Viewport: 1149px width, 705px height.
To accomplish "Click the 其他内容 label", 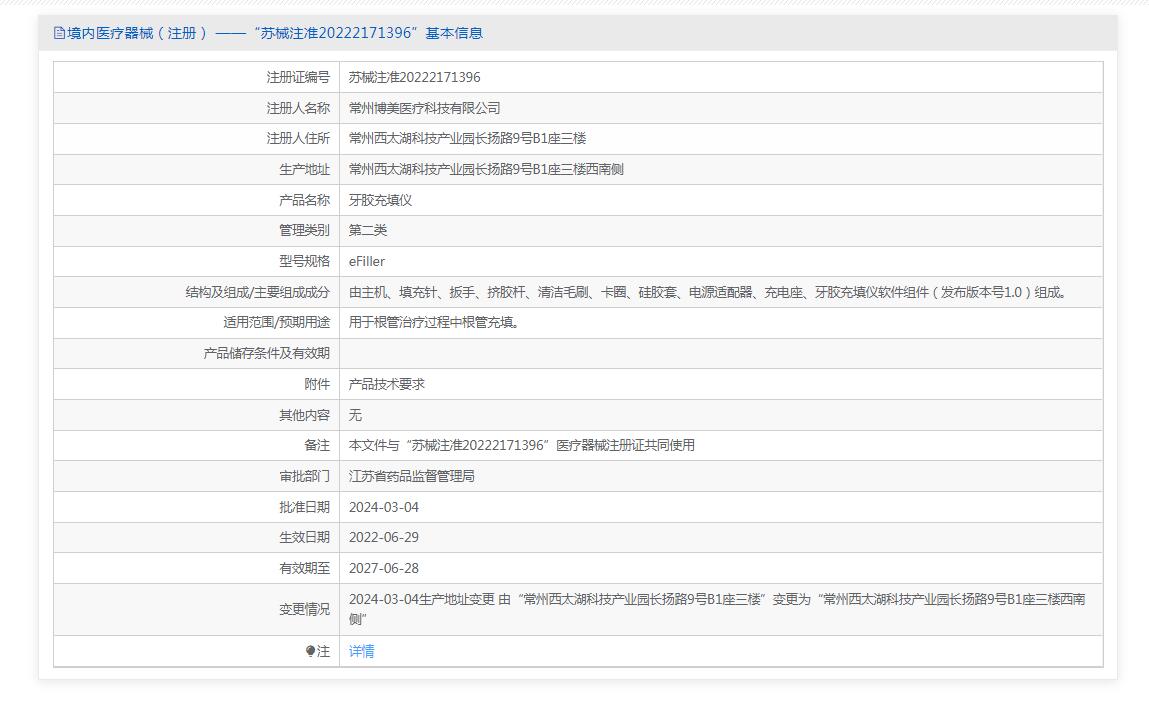I will coord(305,415).
